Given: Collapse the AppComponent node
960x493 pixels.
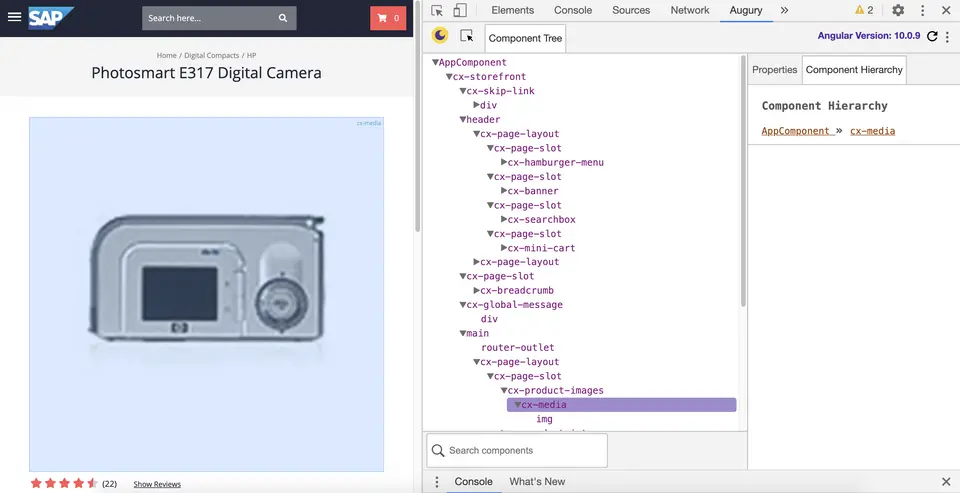Looking at the screenshot, I should pos(435,62).
